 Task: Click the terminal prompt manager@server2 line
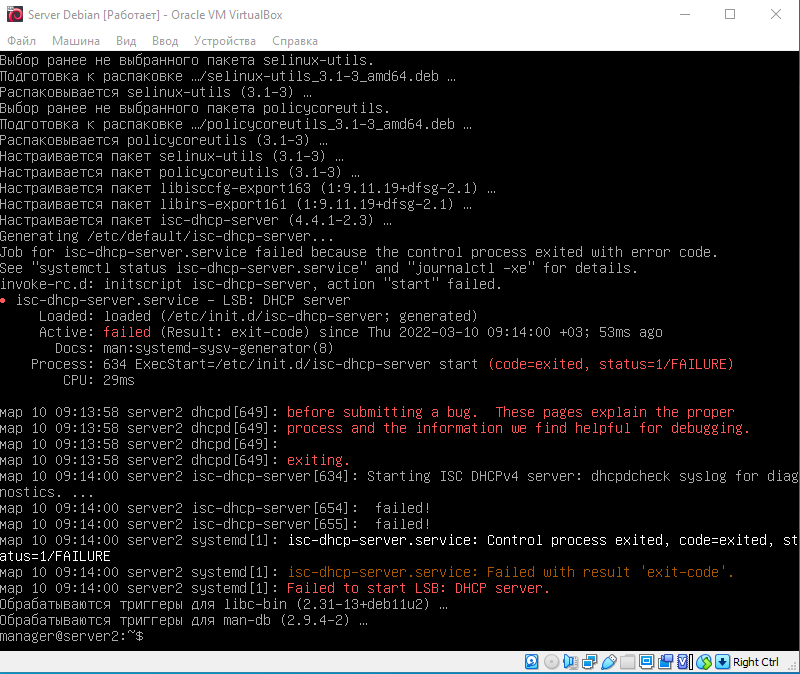72,636
